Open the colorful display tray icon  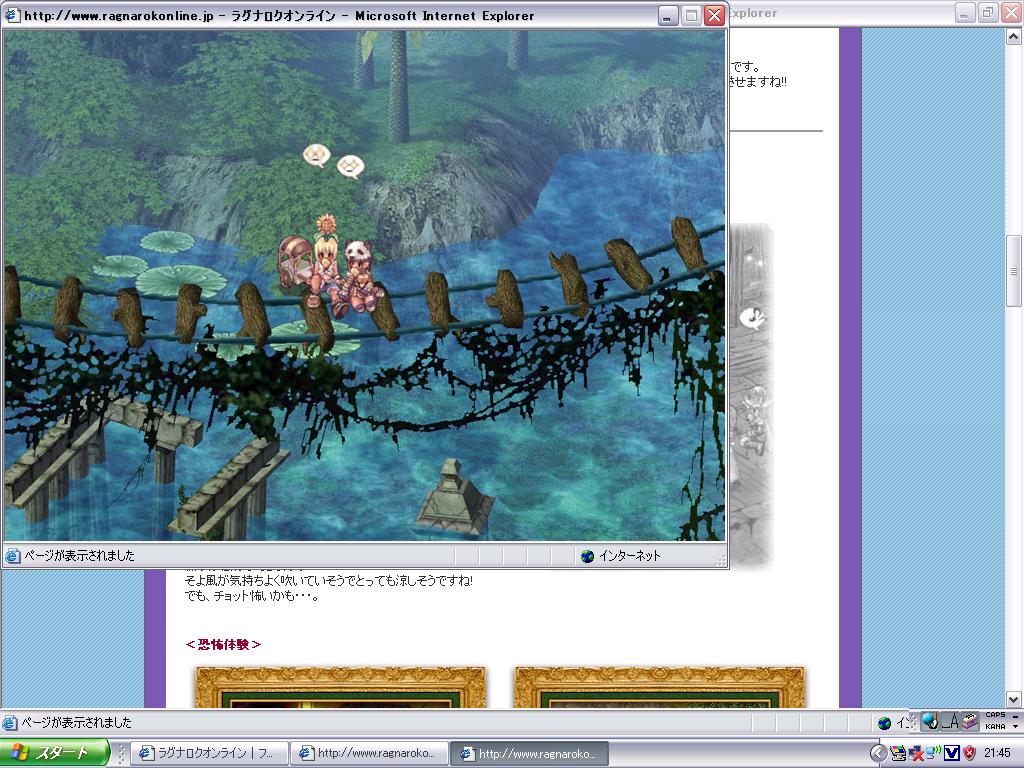click(x=898, y=754)
